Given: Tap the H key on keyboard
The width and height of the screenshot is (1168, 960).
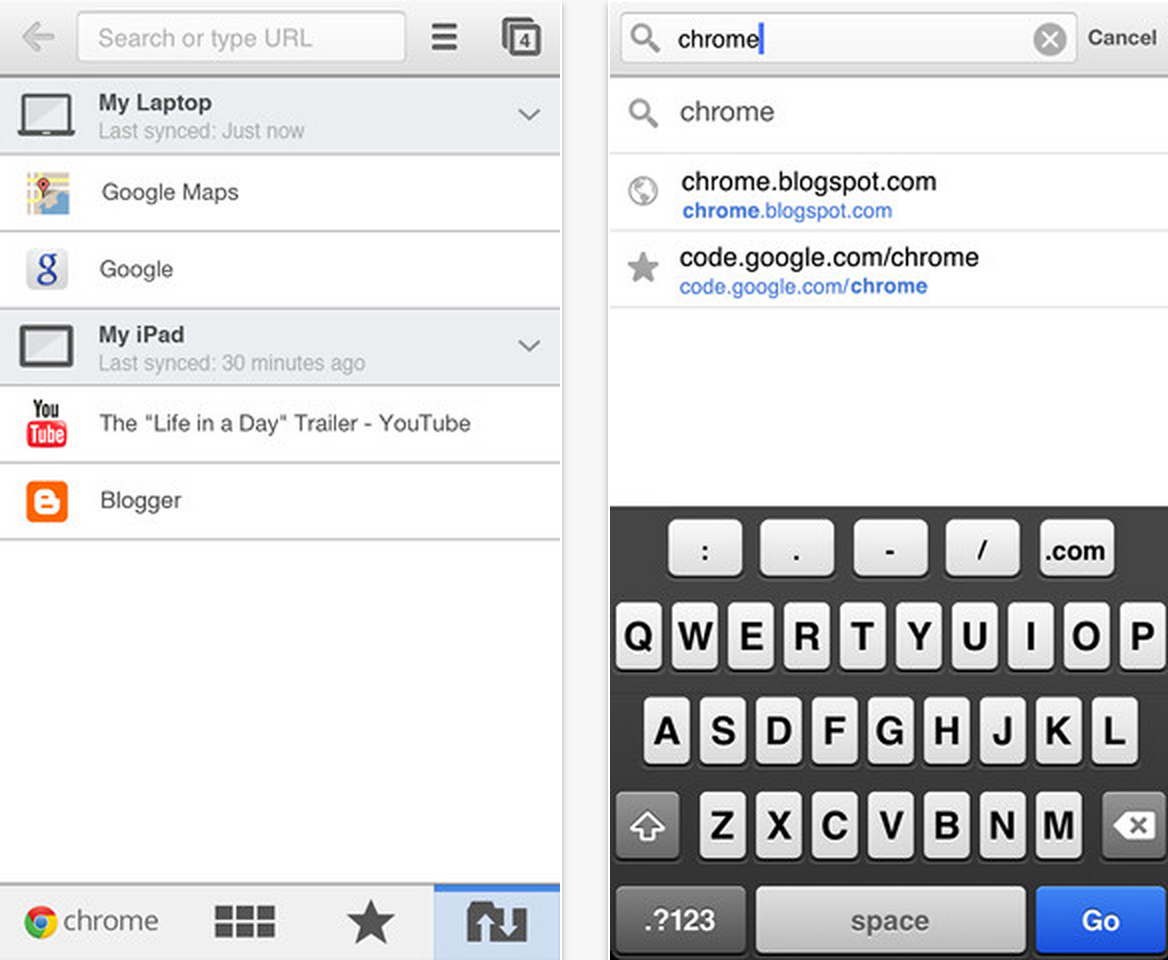Looking at the screenshot, I should [946, 731].
